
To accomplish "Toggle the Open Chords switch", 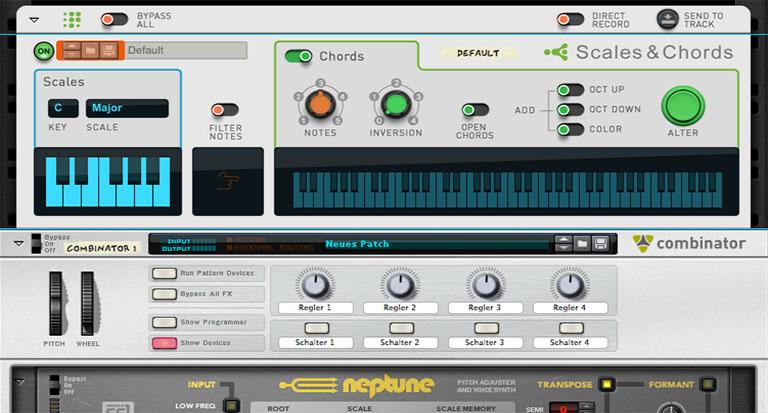I will click(x=475, y=110).
